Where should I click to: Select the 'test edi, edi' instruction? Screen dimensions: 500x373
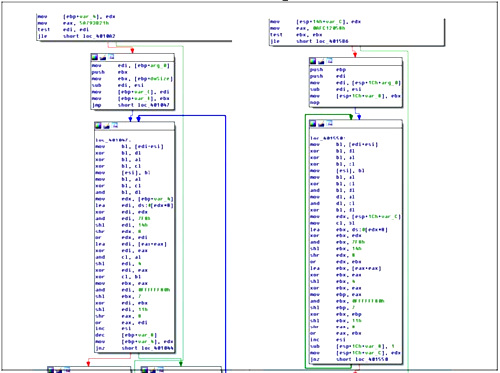pos(63,29)
